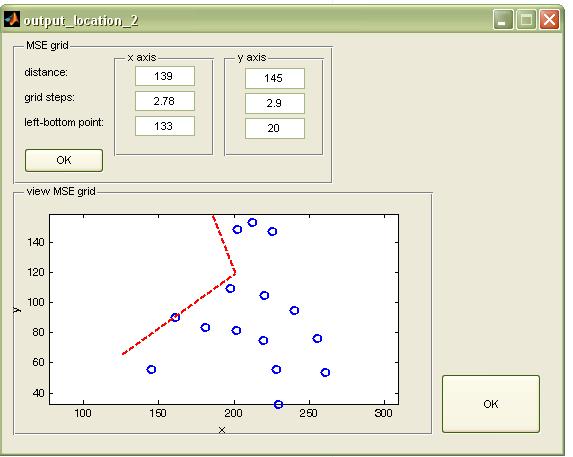This screenshot has height=457, width=573.
Task: Click the 'grid steps:' label
Action: pos(49,98)
